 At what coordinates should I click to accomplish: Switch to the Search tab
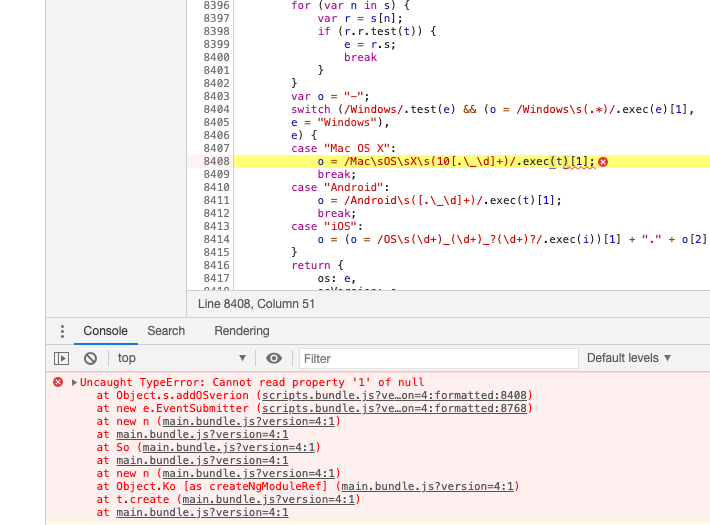tap(166, 331)
